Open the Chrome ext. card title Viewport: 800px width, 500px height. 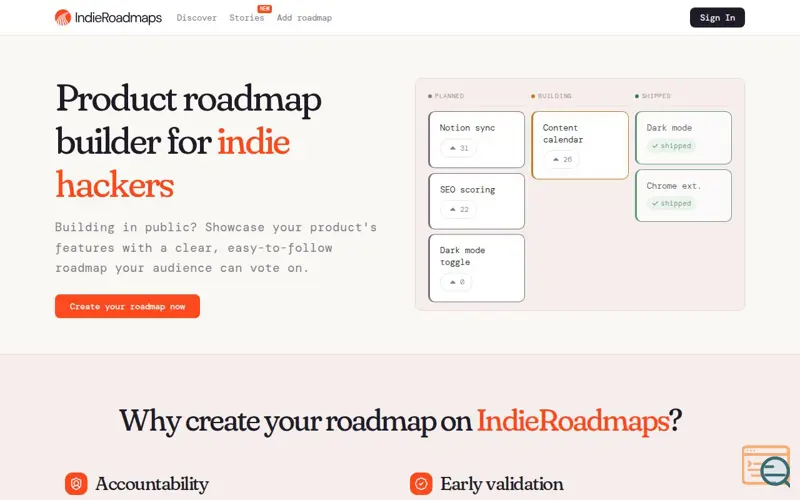tap(673, 186)
